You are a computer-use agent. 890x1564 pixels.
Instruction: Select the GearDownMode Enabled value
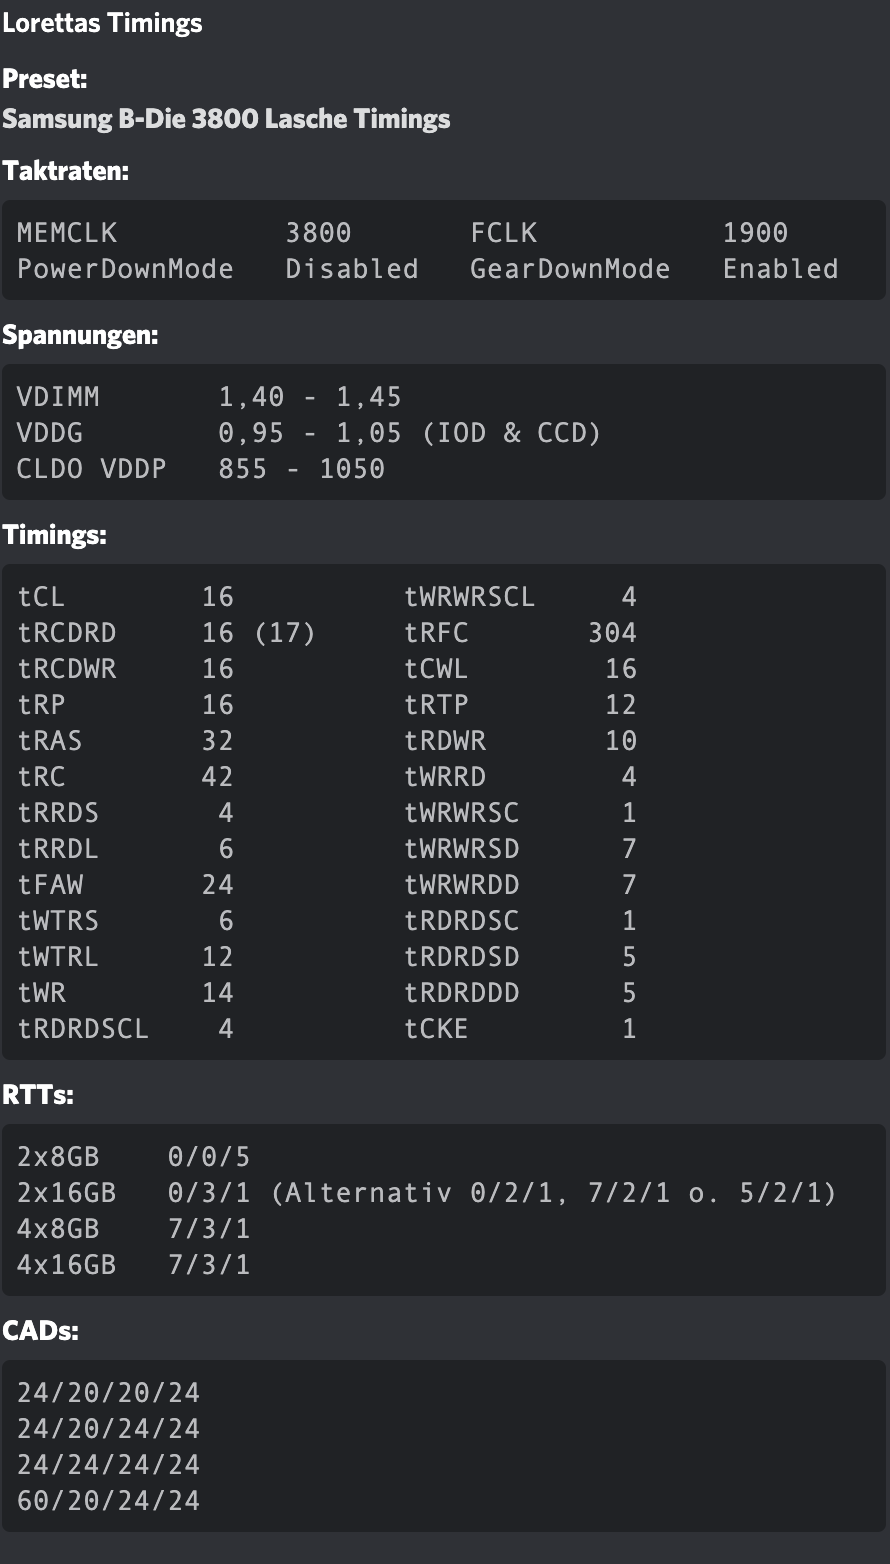[780, 269]
